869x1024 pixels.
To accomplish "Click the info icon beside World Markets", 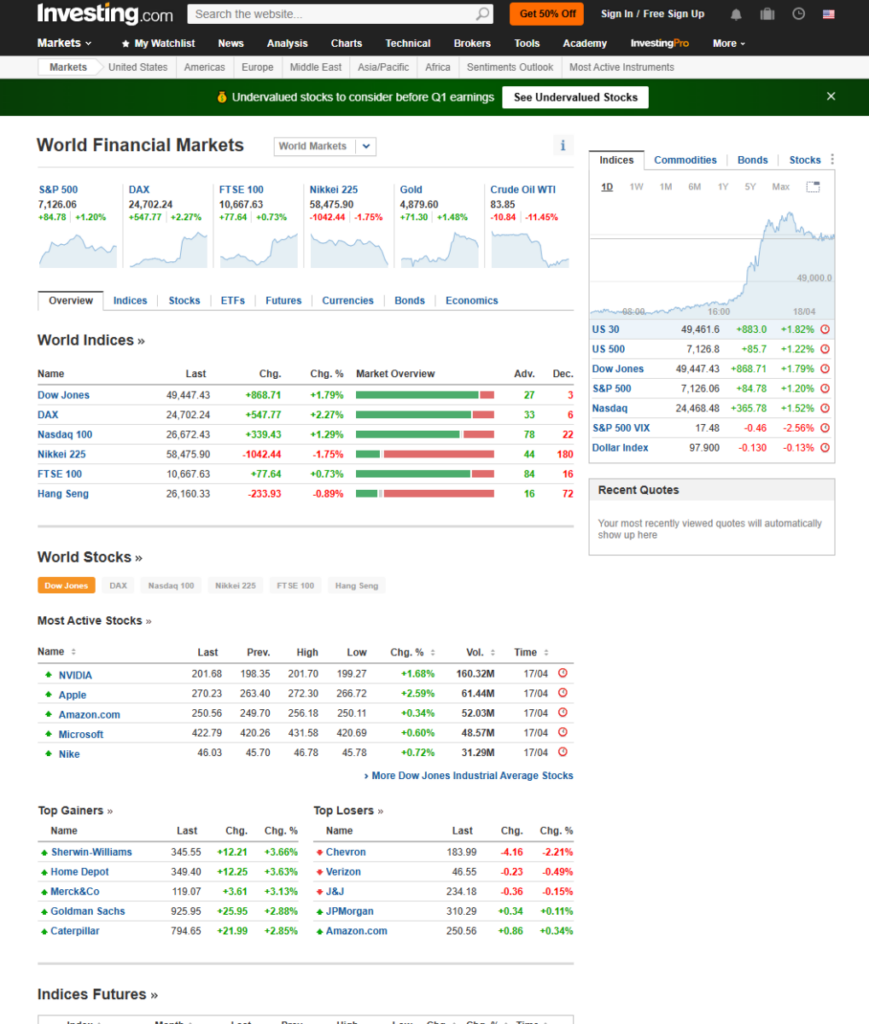I will tap(563, 146).
